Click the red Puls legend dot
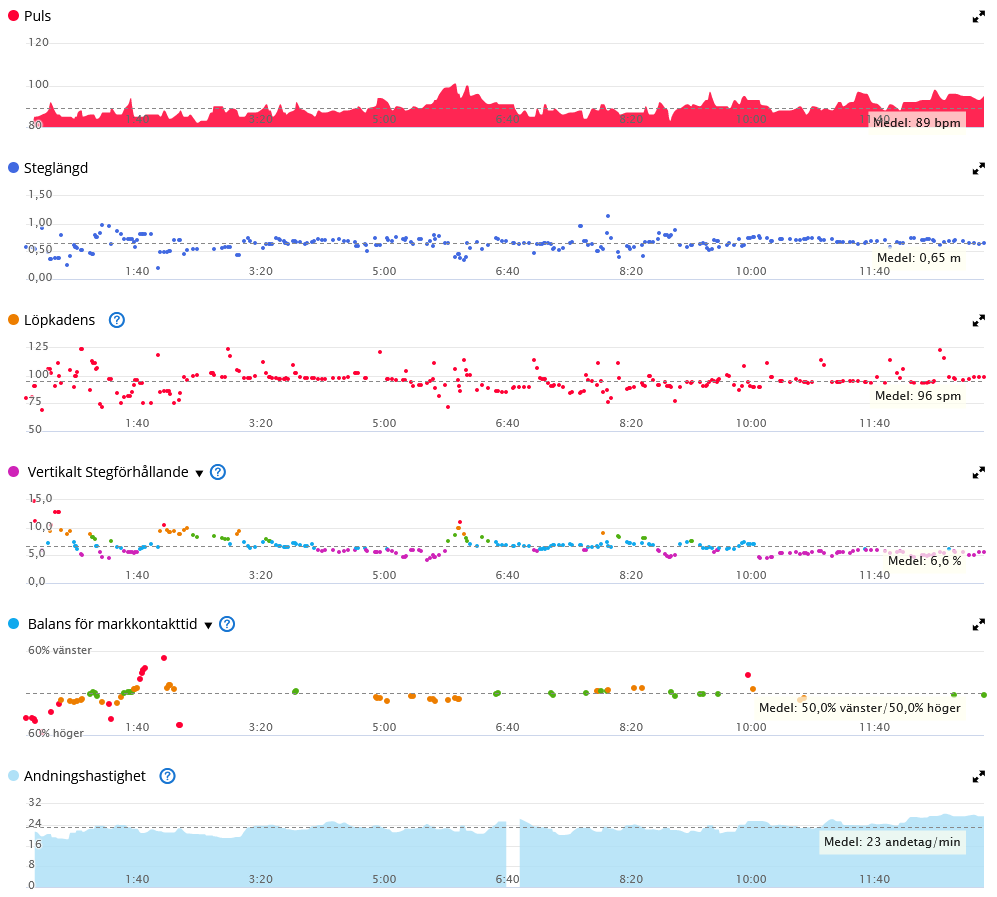The height and width of the screenshot is (897, 997). click(13, 16)
